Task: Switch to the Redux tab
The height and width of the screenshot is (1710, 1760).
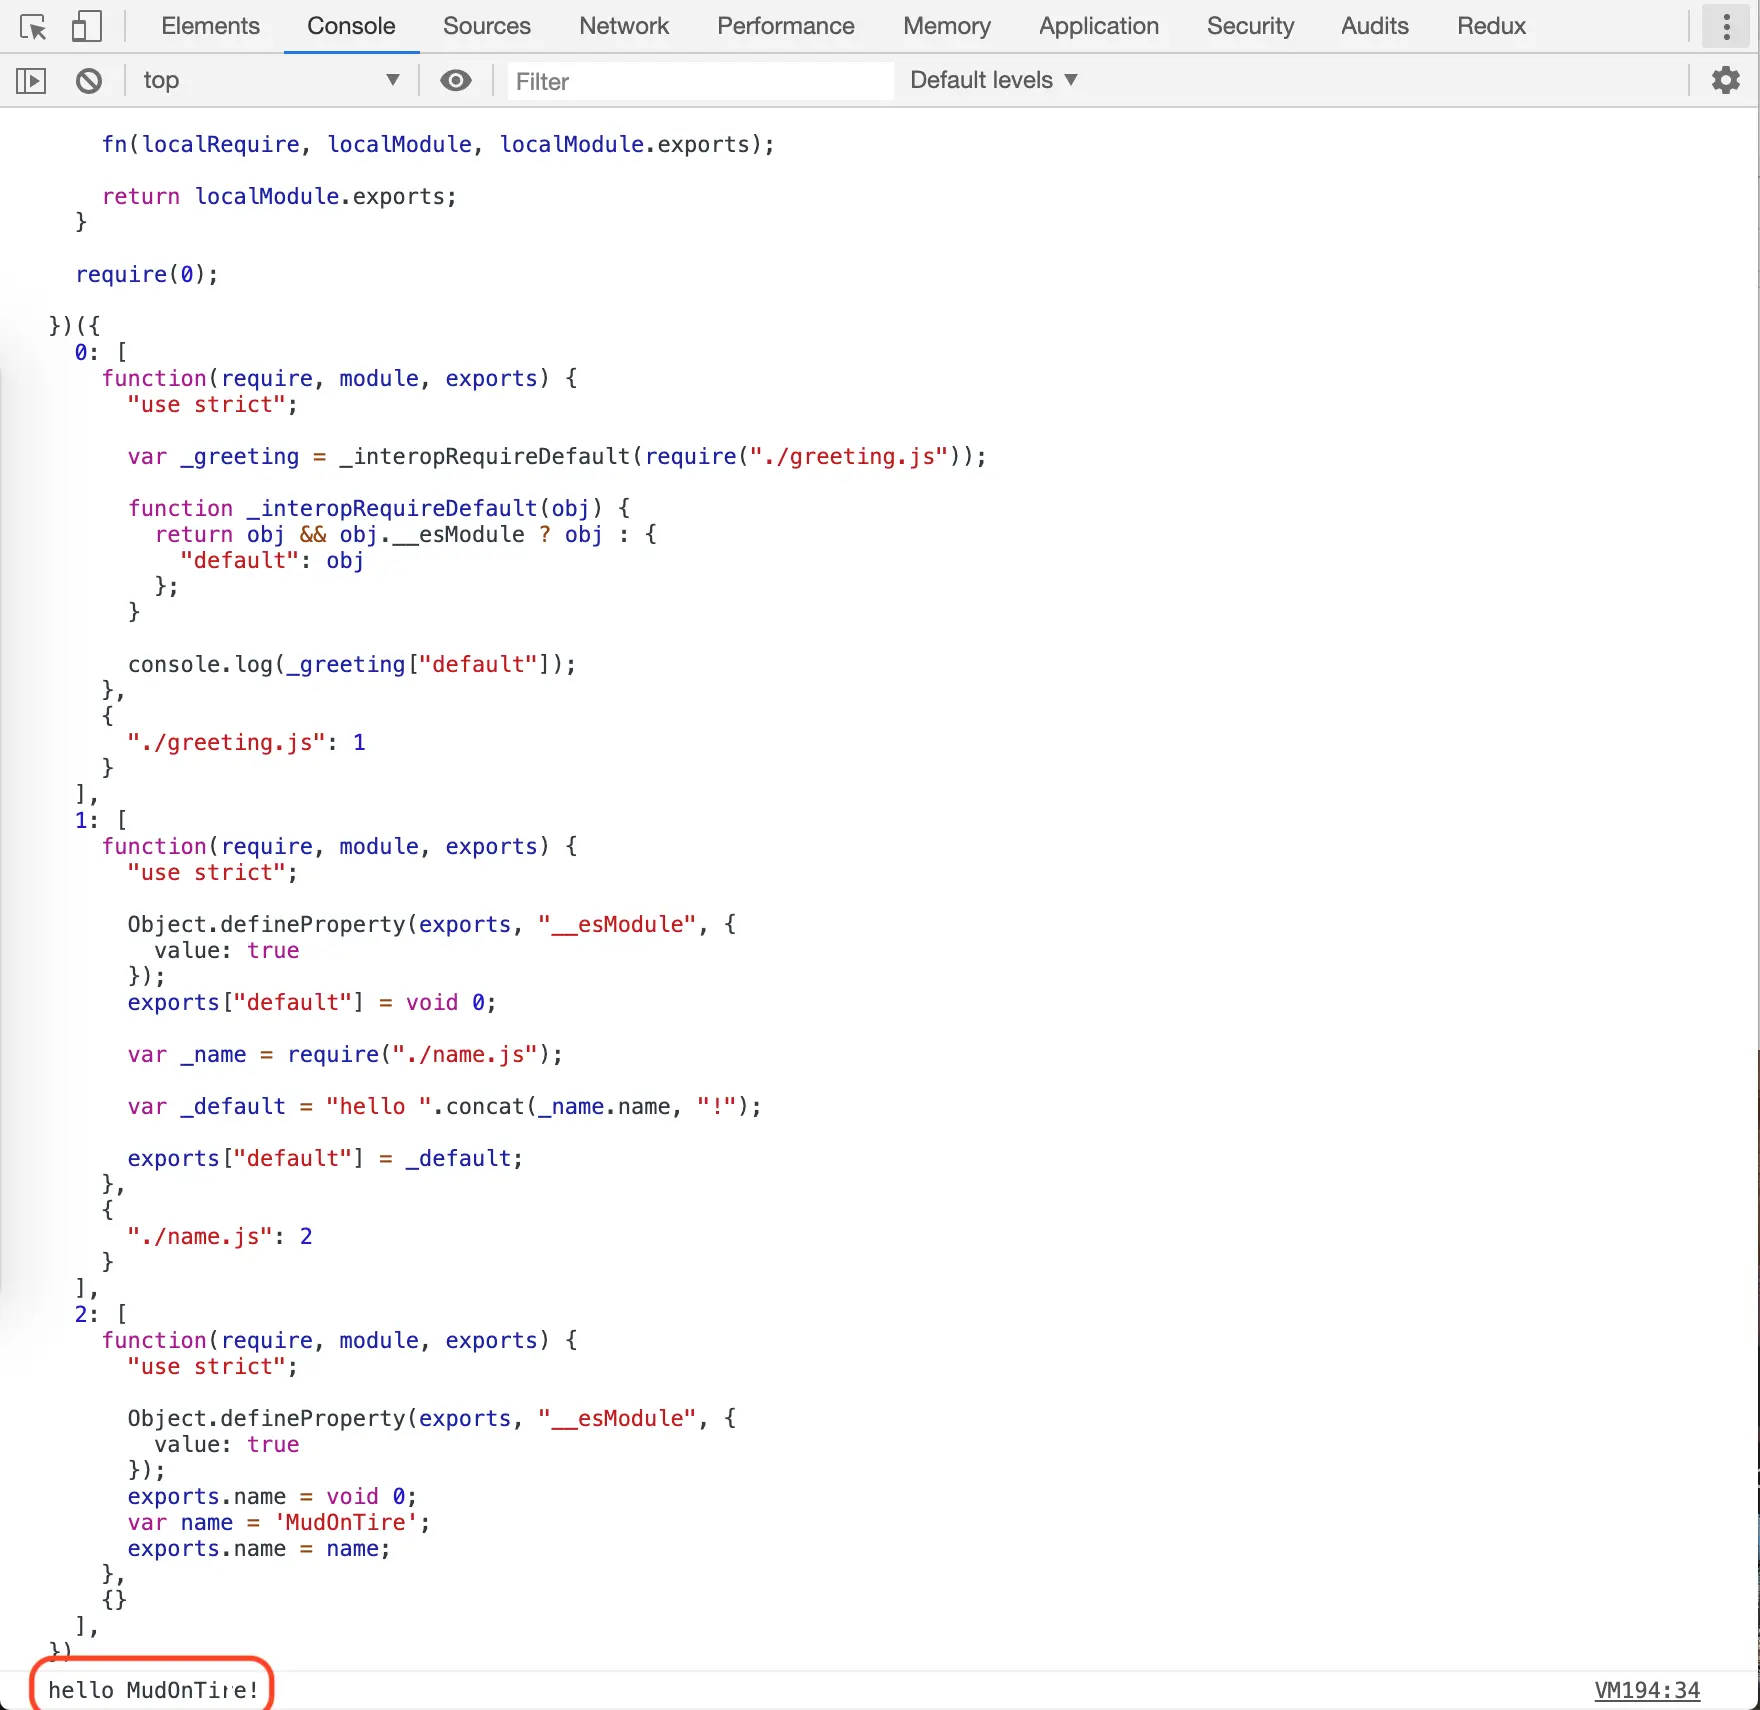Action: (1491, 26)
